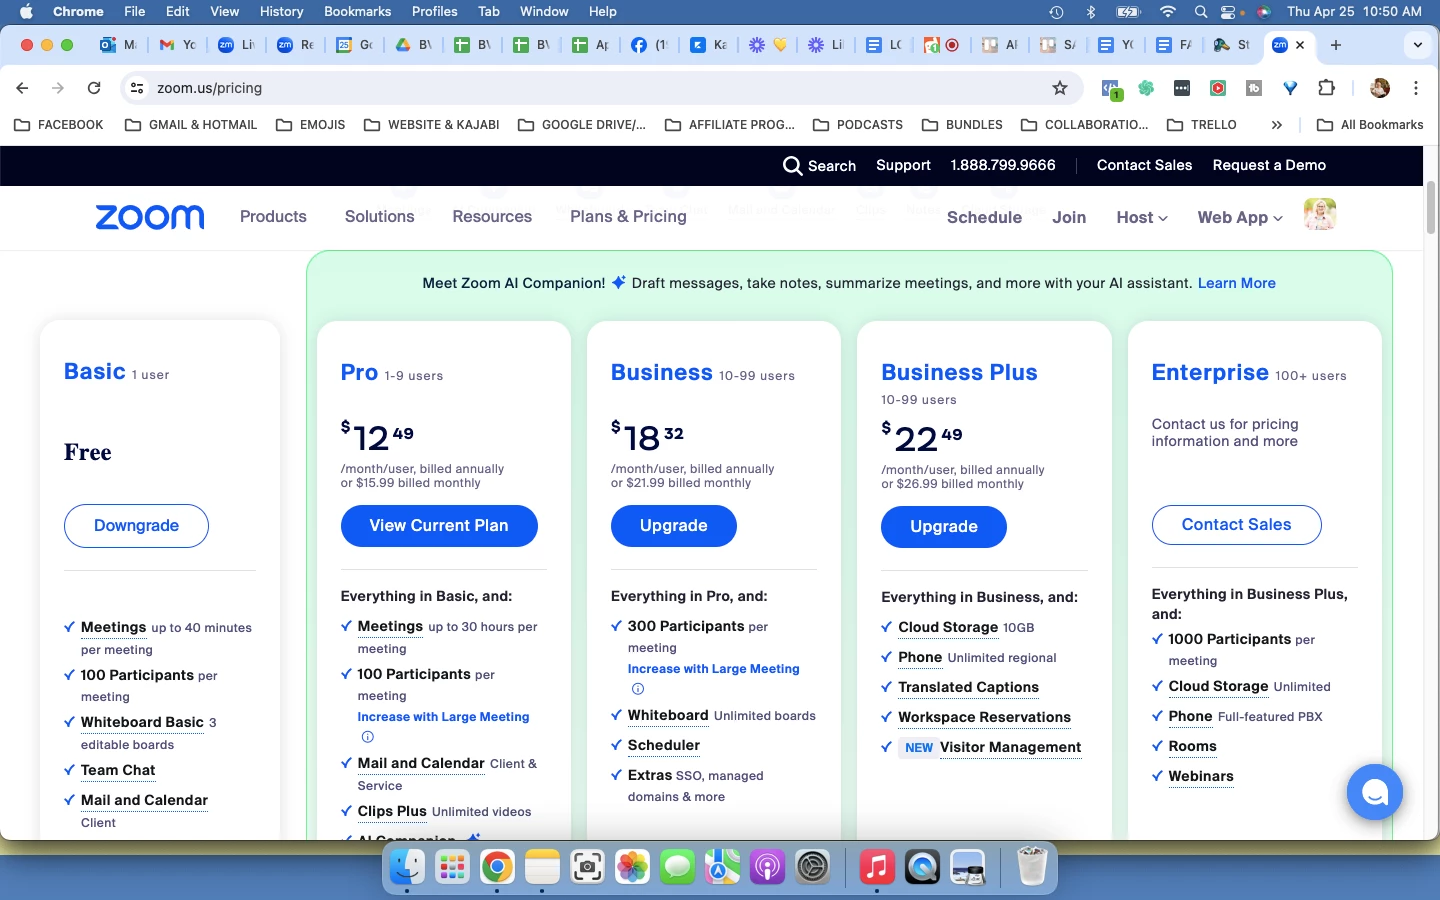Click Translated Captions under Business Plus
1440x900 pixels.
point(968,687)
